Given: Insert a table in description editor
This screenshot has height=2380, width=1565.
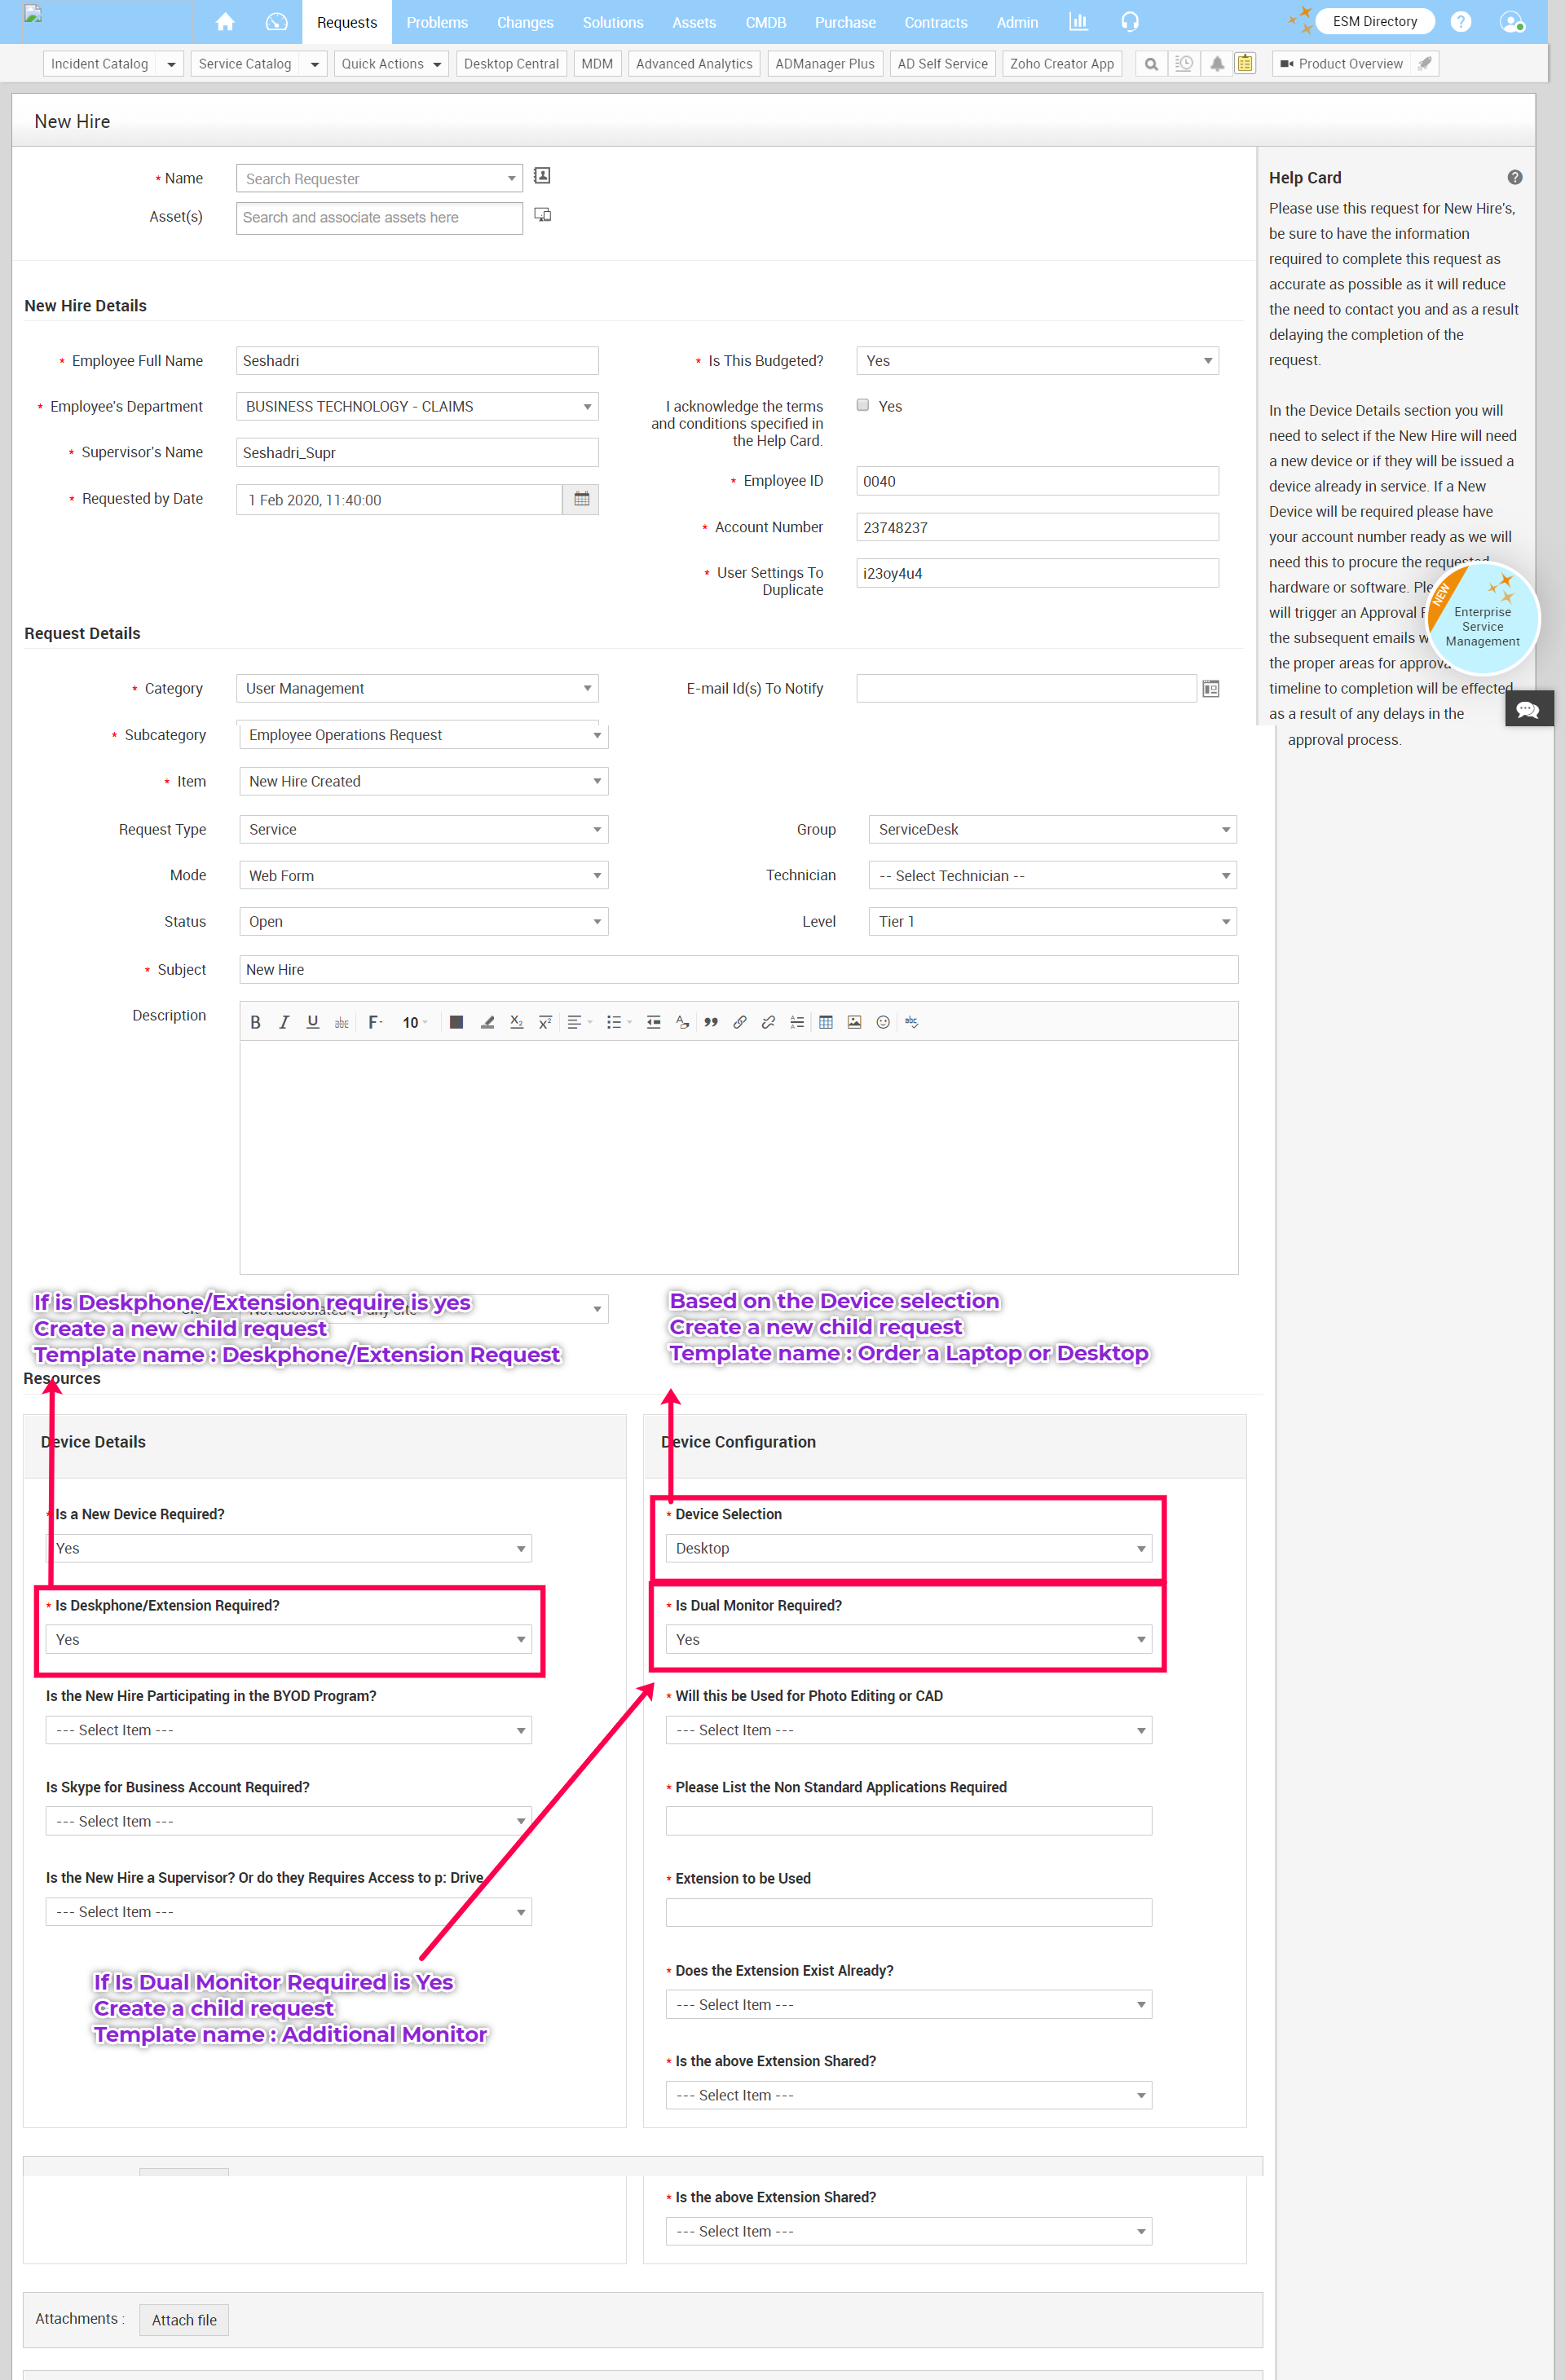Looking at the screenshot, I should coord(825,1022).
